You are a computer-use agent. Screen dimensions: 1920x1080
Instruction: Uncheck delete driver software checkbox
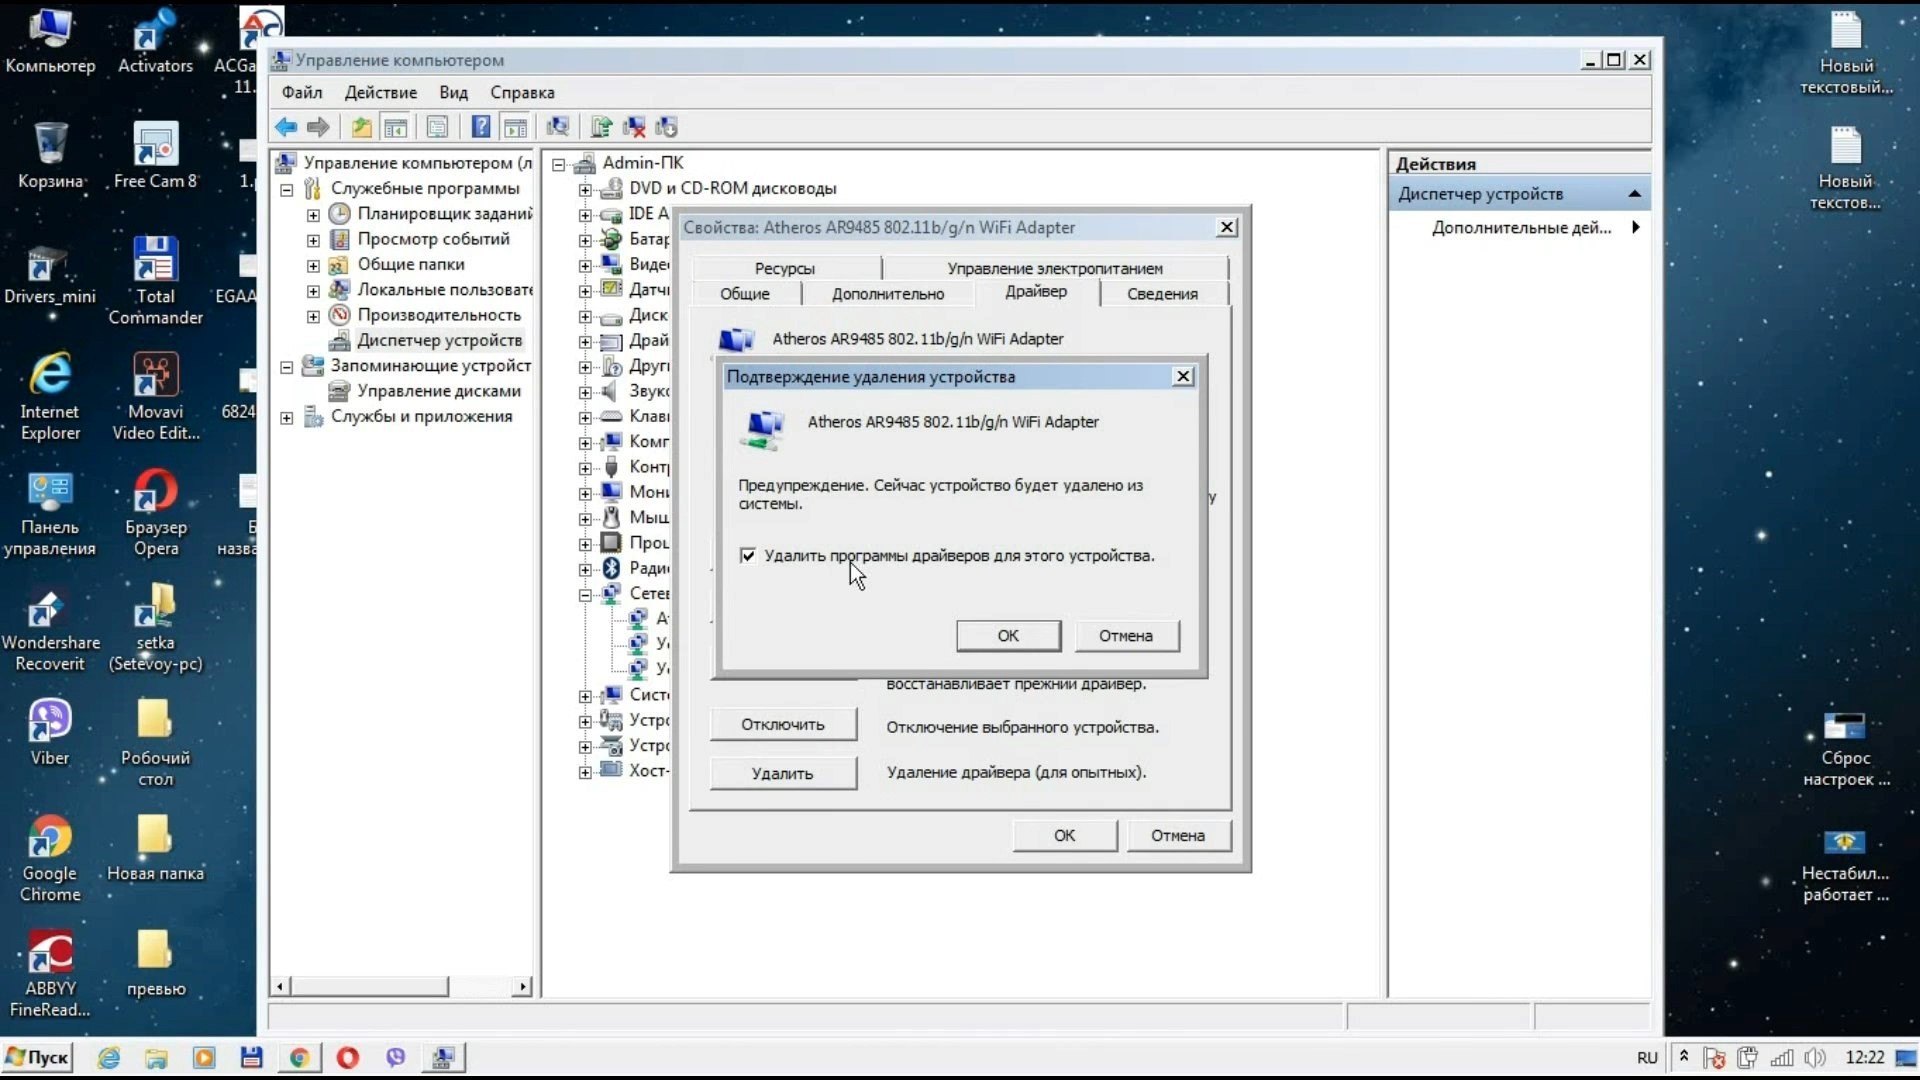click(x=748, y=555)
